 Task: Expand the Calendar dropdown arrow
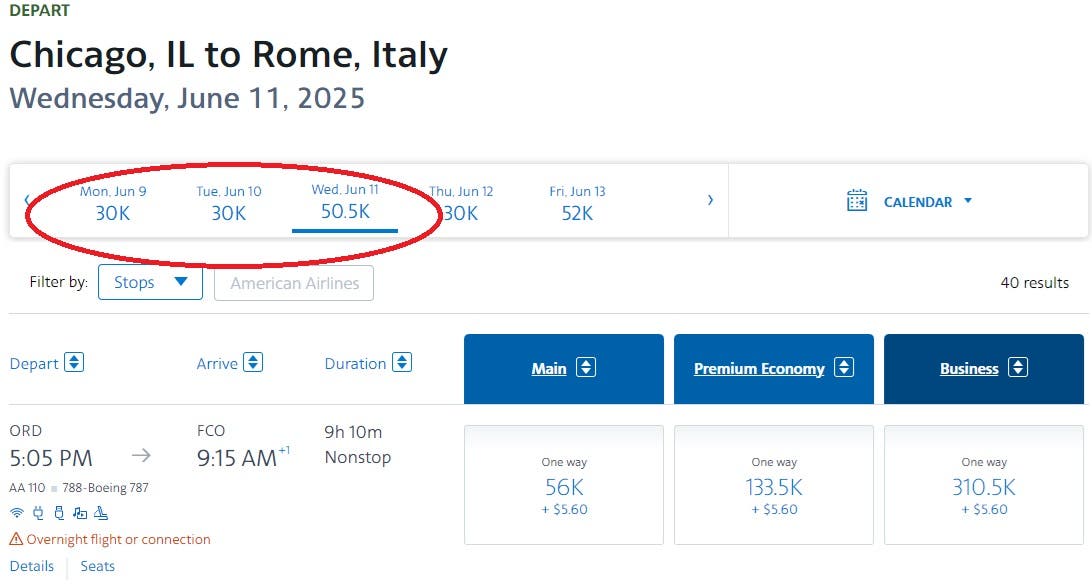pos(967,201)
